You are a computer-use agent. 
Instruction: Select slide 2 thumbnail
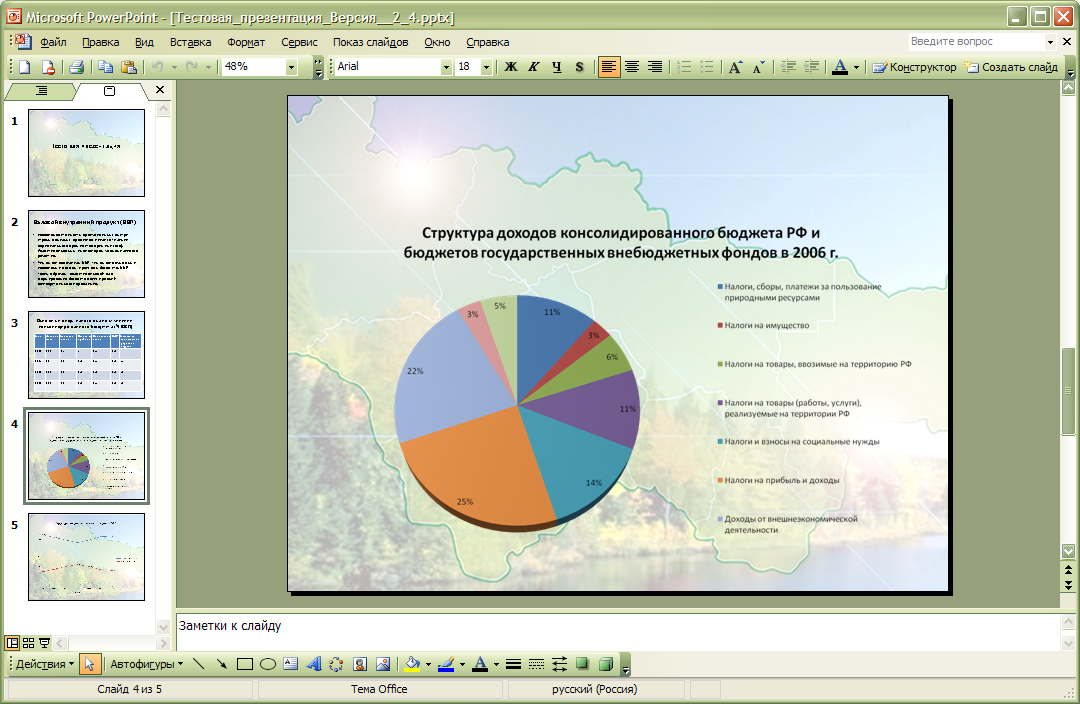[x=87, y=254]
